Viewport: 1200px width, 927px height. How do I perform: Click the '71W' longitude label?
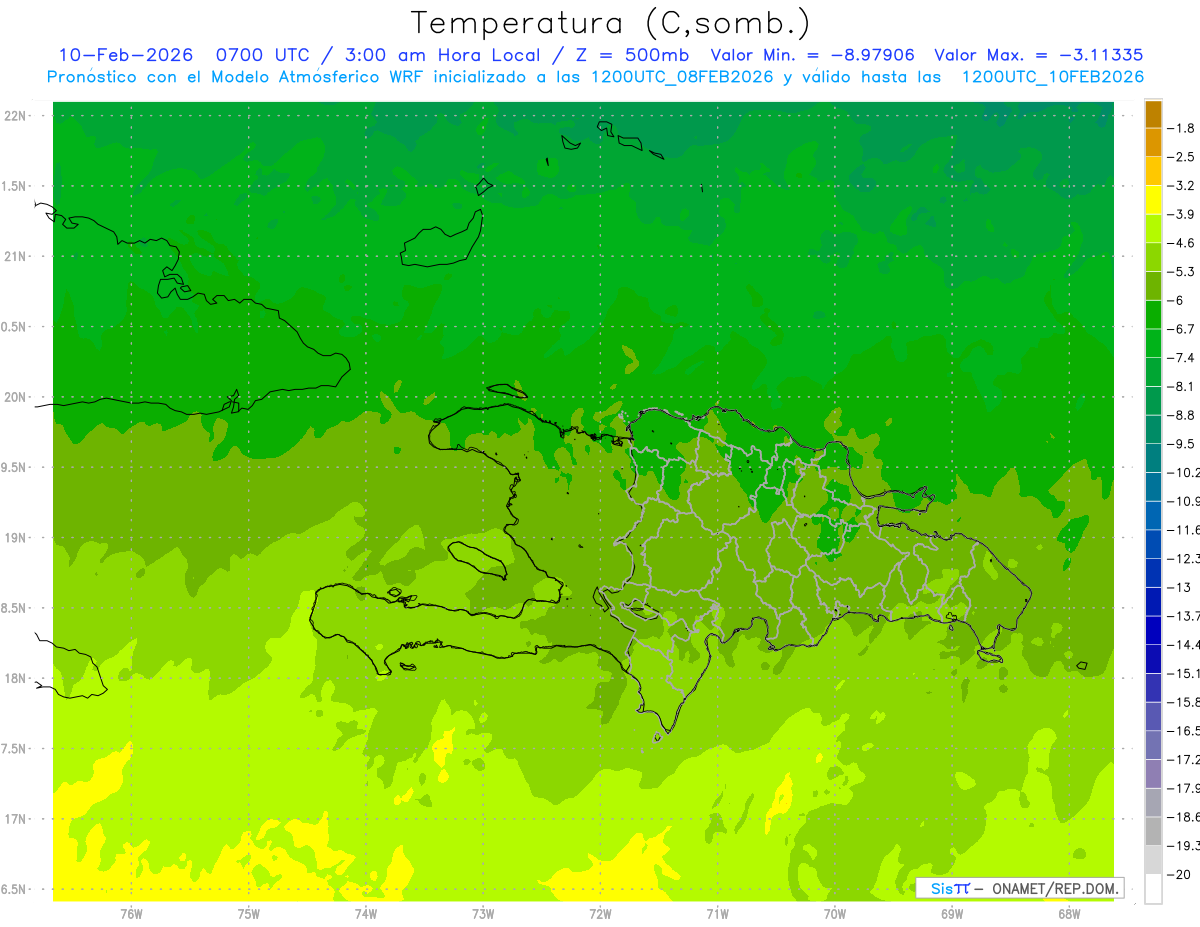[717, 914]
